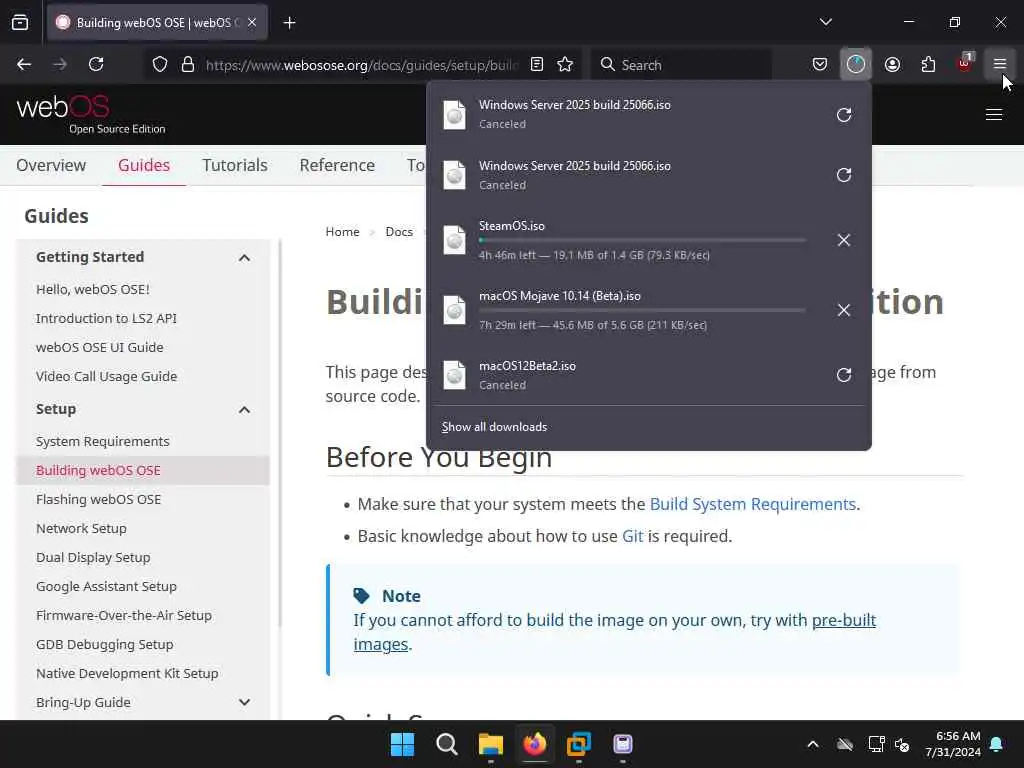Click the SteamOS.iso download progress bar
Viewport: 1024px width, 768px height.
point(642,240)
